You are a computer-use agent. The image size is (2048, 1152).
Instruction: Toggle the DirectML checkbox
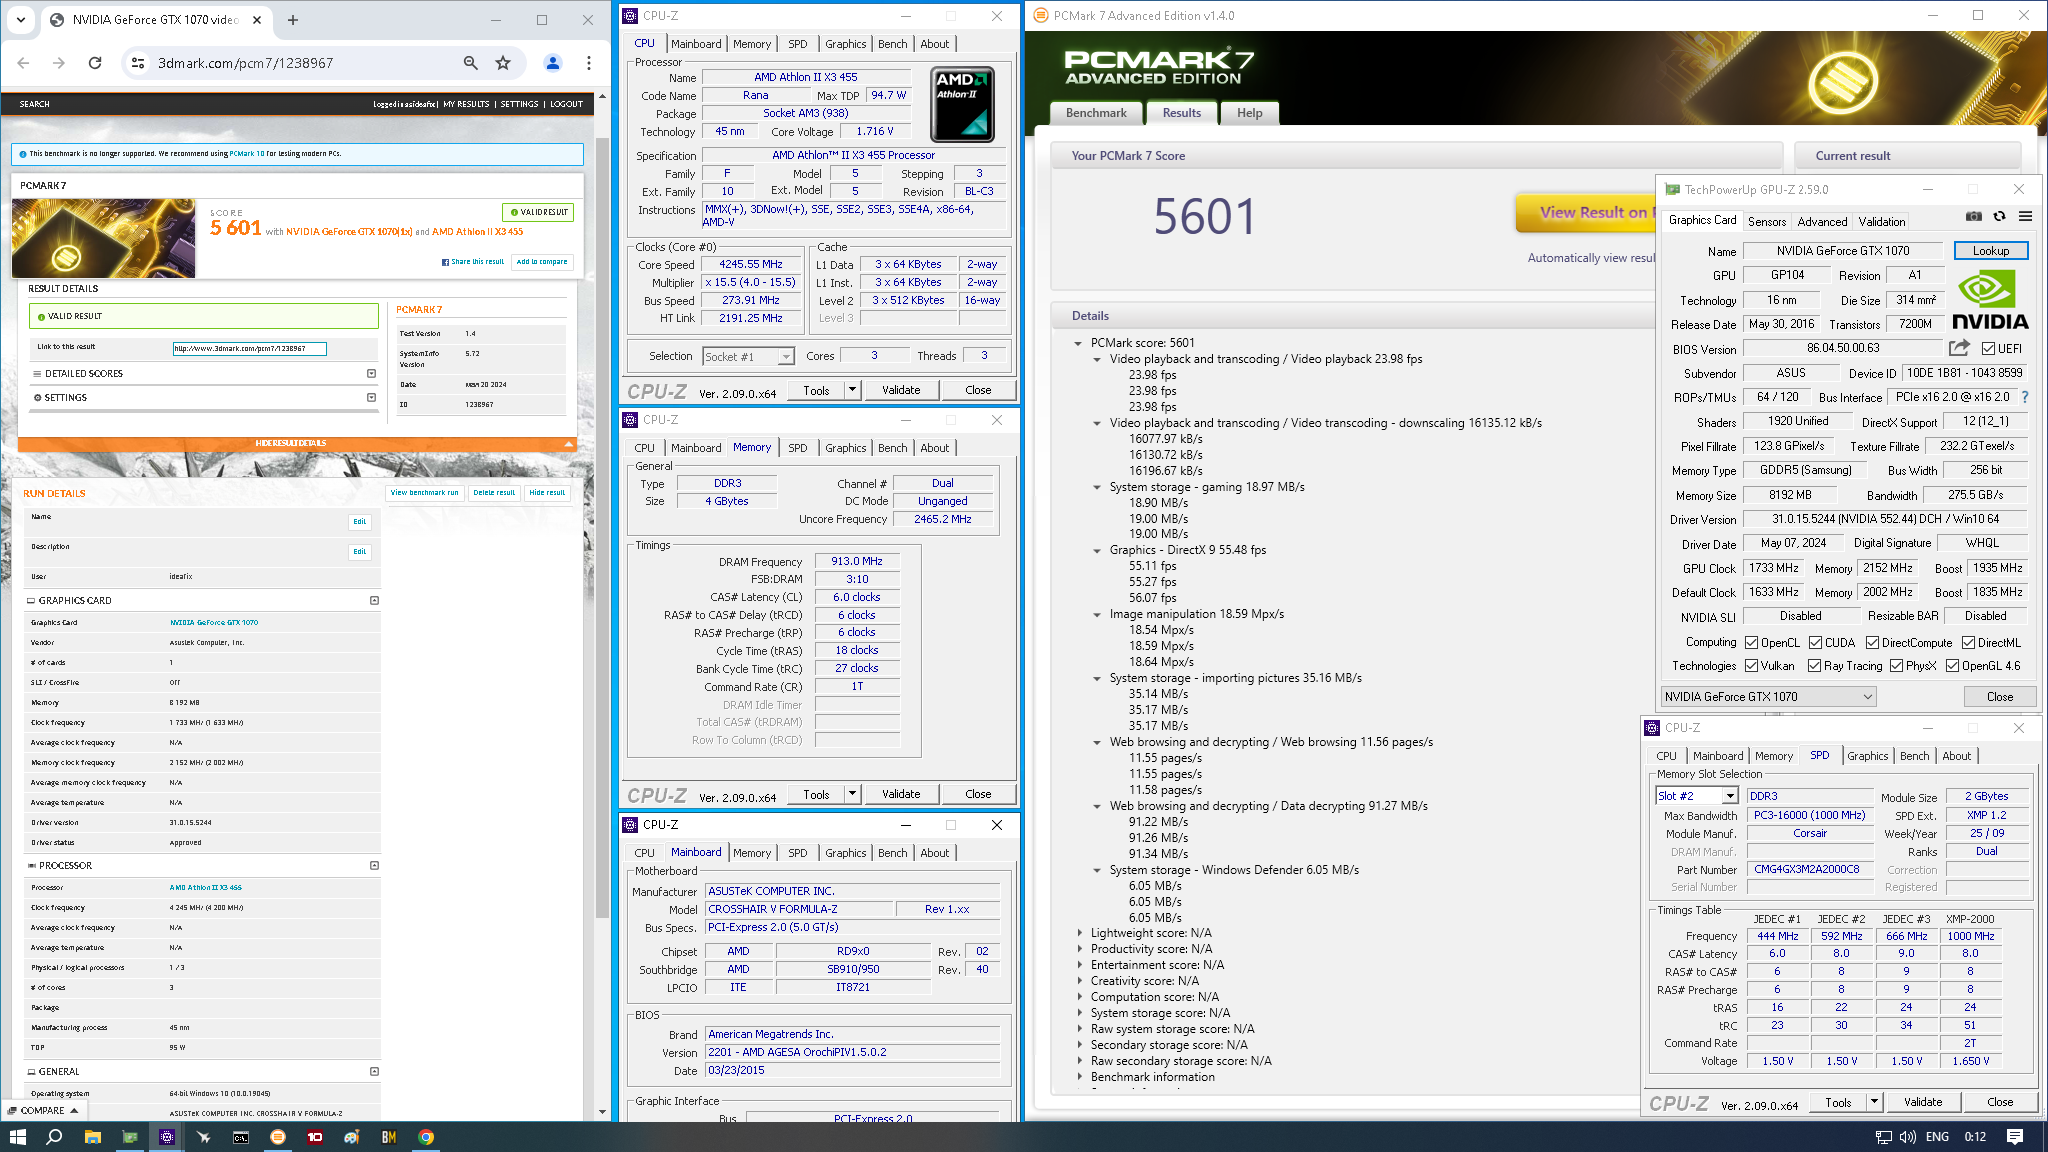coord(1968,643)
